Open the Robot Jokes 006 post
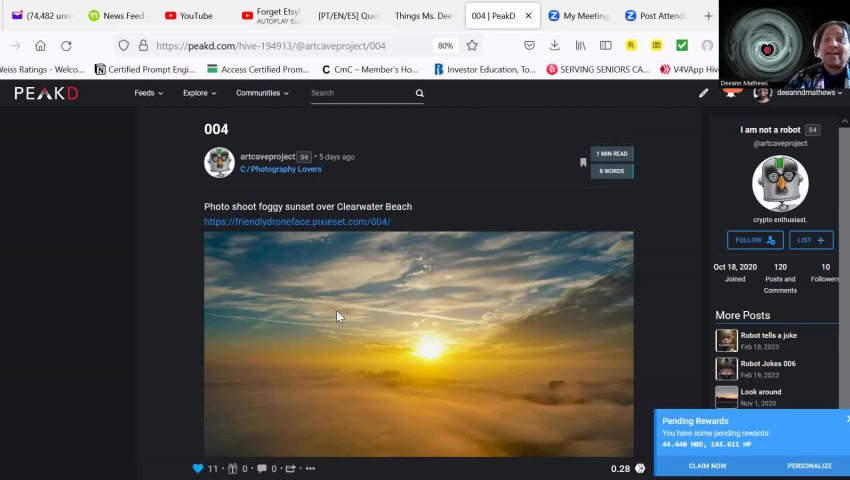Screen dimensions: 850x480 pyautogui.click(x=768, y=364)
